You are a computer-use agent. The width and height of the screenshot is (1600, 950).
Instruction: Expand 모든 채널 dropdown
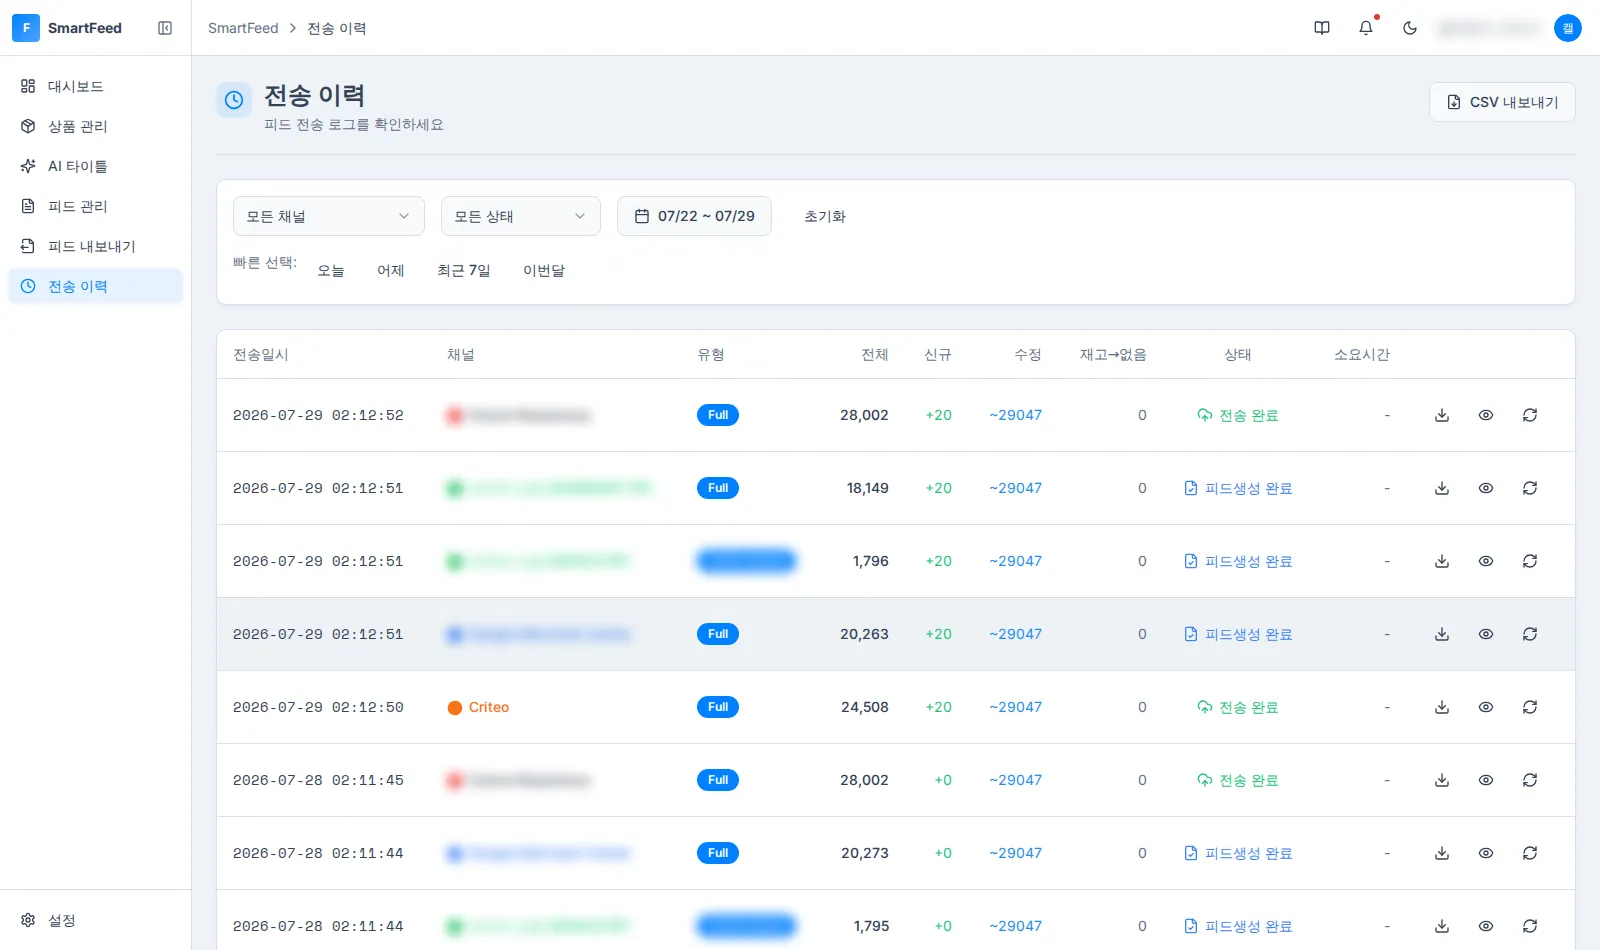pyautogui.click(x=328, y=216)
